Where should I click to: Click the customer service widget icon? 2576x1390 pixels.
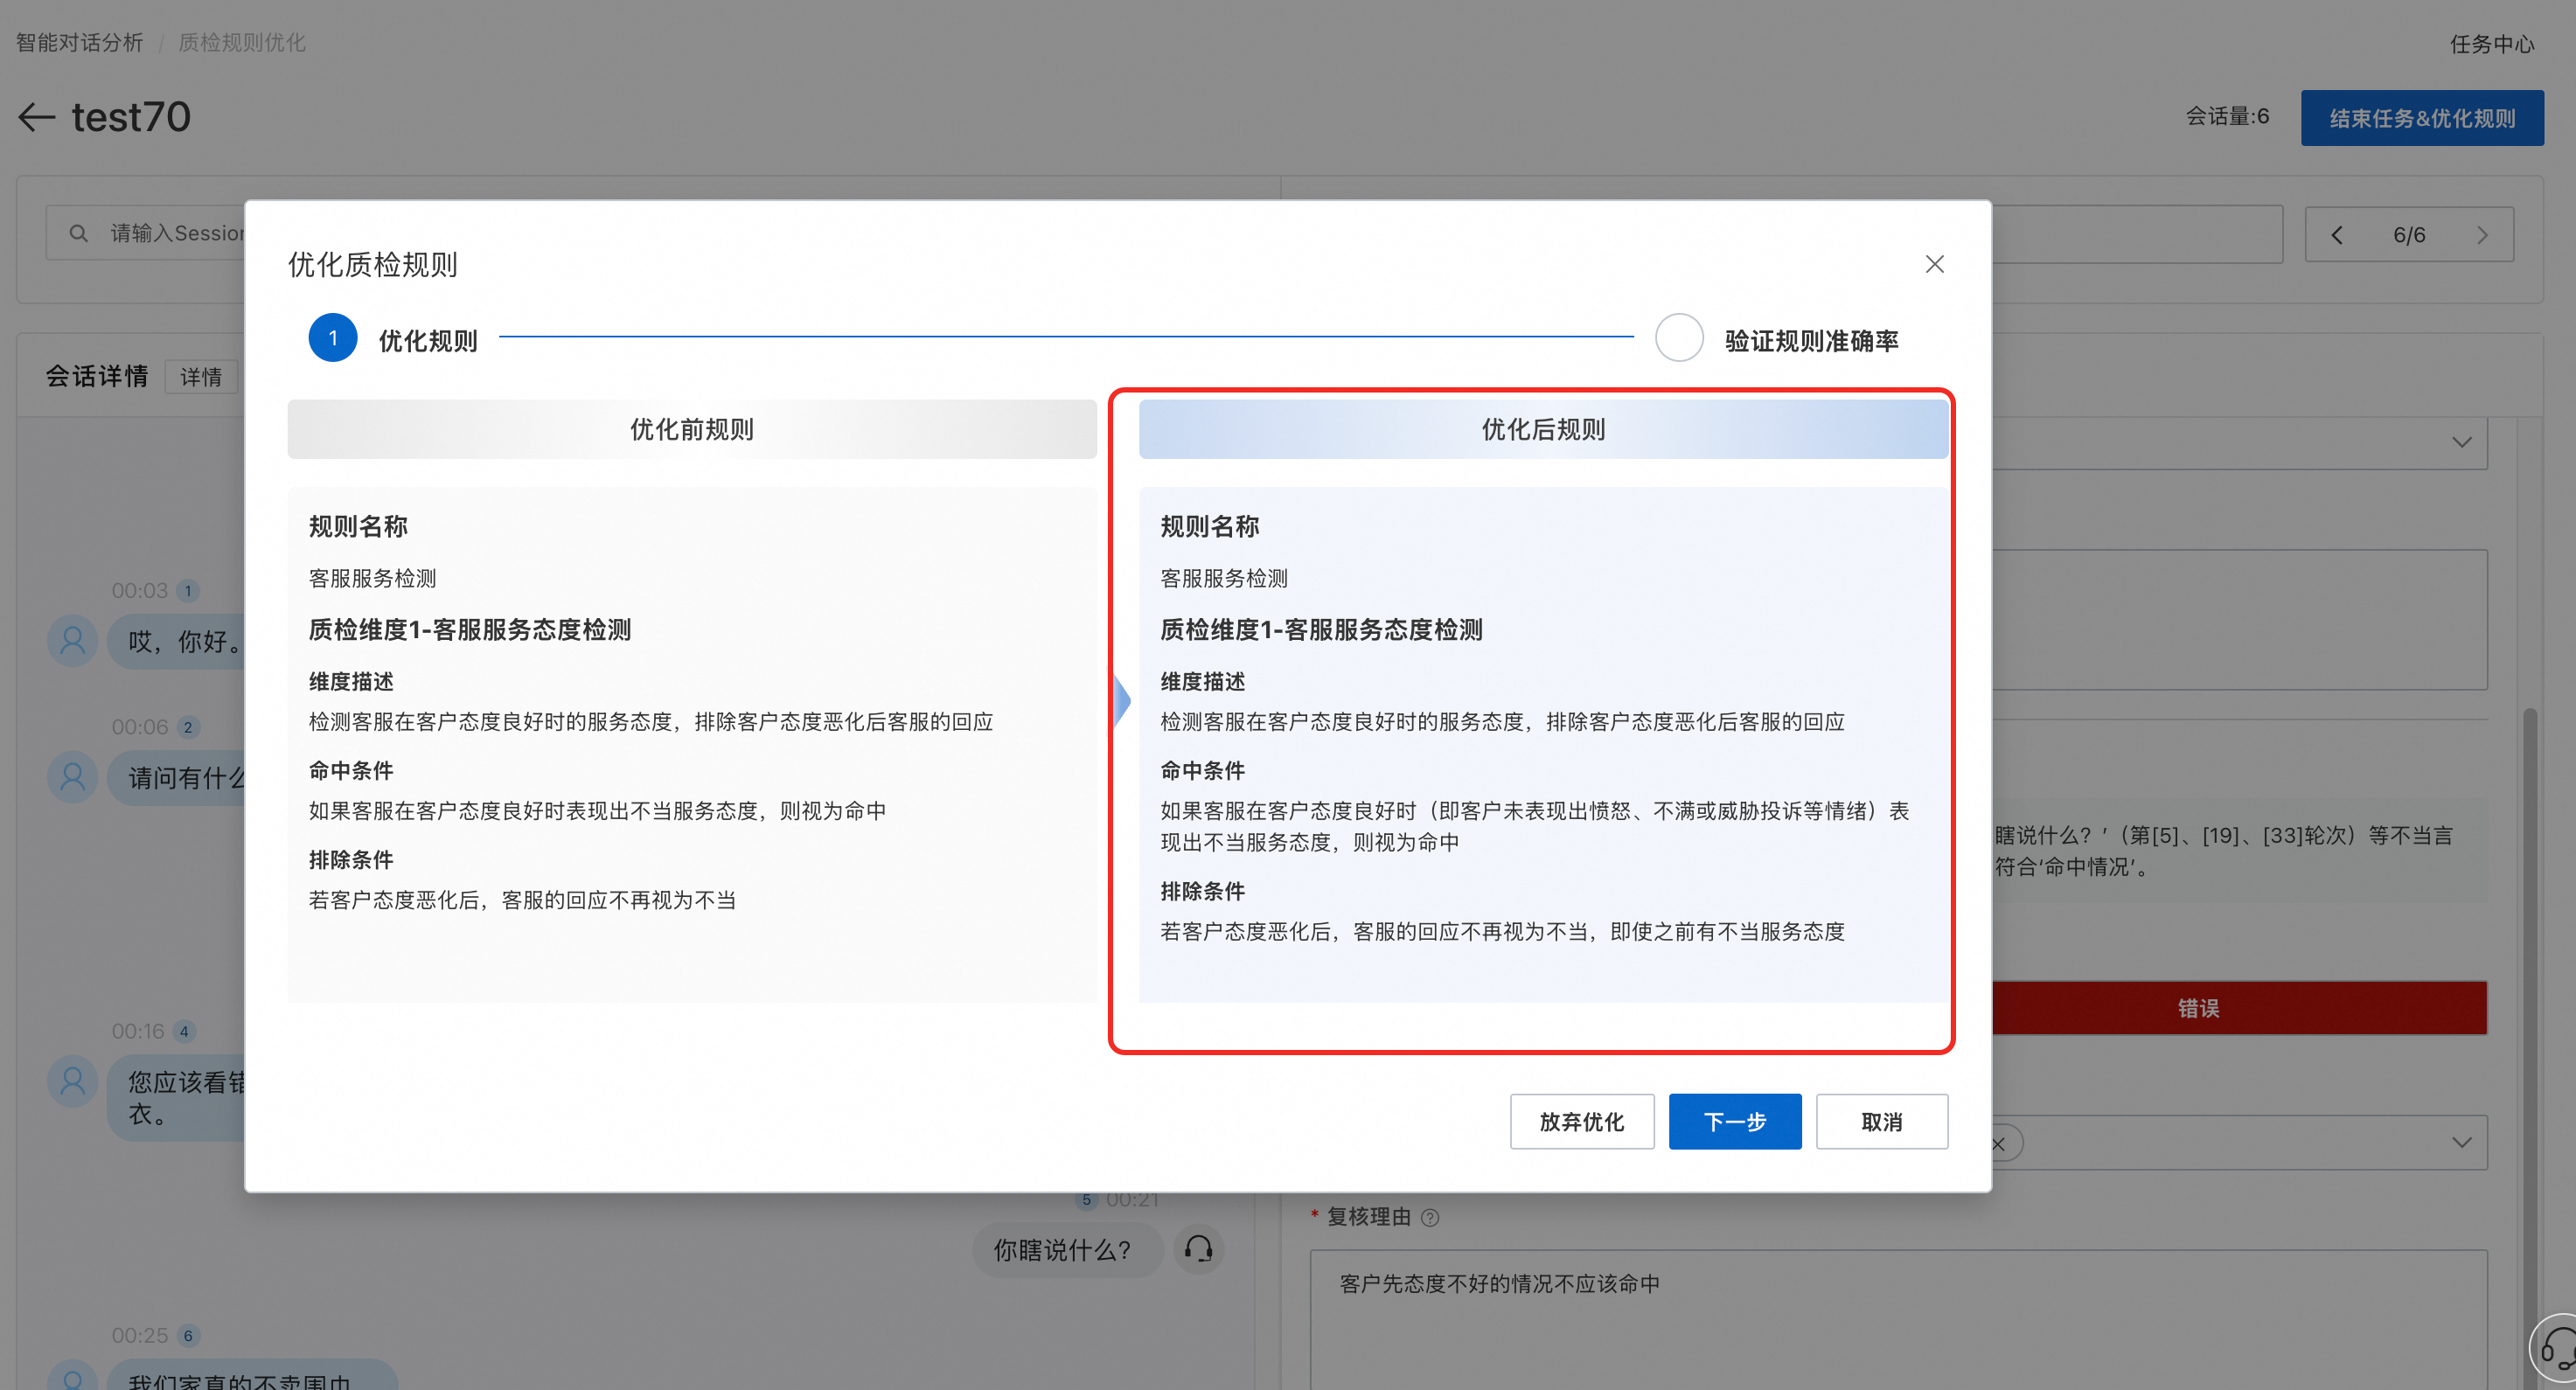pyautogui.click(x=2556, y=1350)
